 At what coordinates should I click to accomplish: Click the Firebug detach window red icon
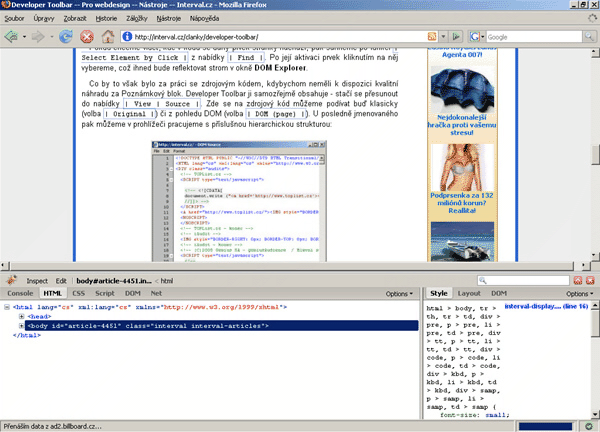578,280
